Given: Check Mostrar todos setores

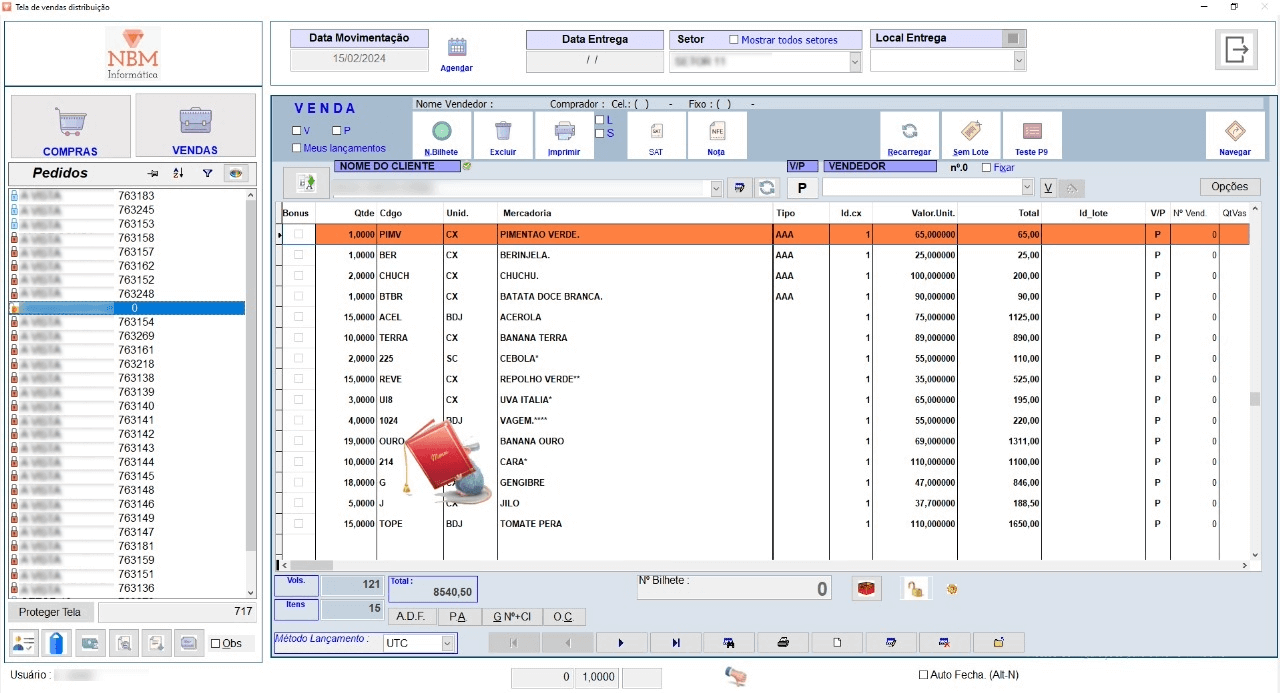Looking at the screenshot, I should [x=734, y=40].
